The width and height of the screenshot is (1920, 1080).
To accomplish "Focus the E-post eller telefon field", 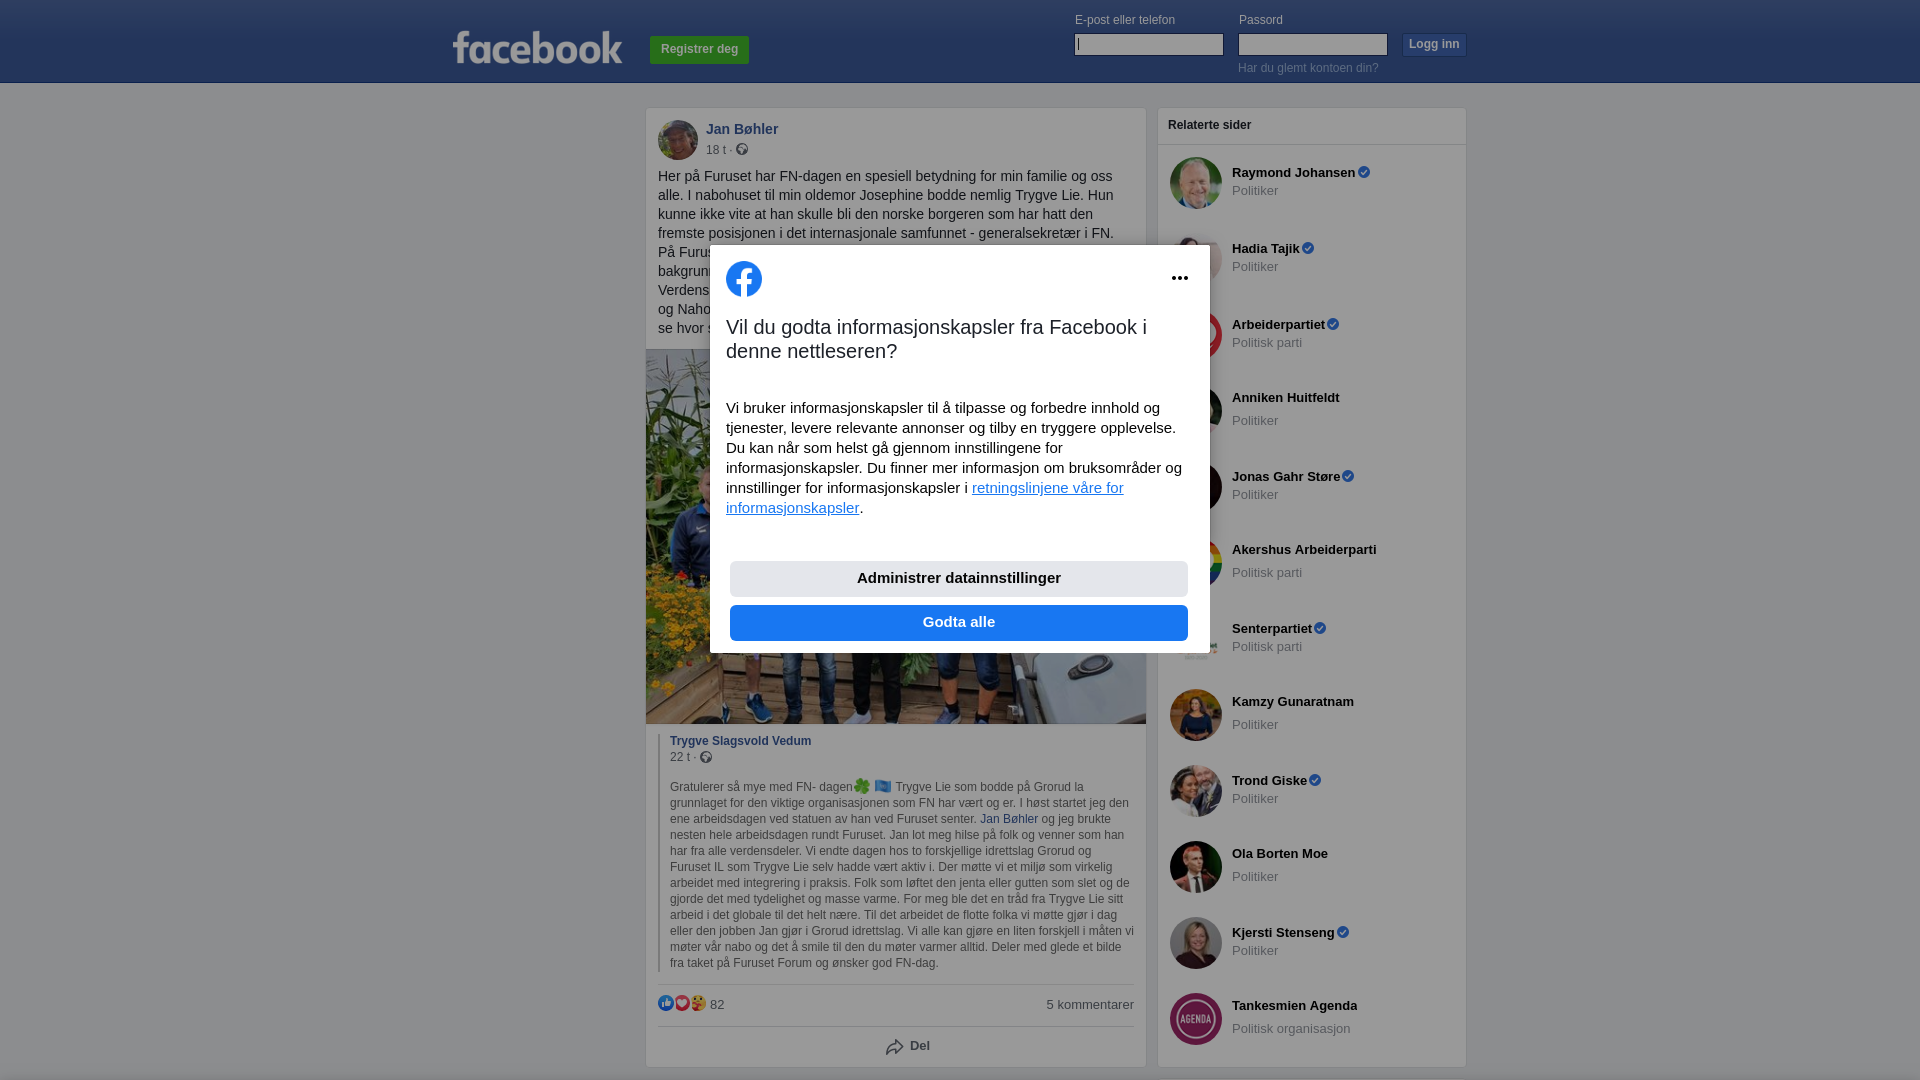I will 1149,44.
